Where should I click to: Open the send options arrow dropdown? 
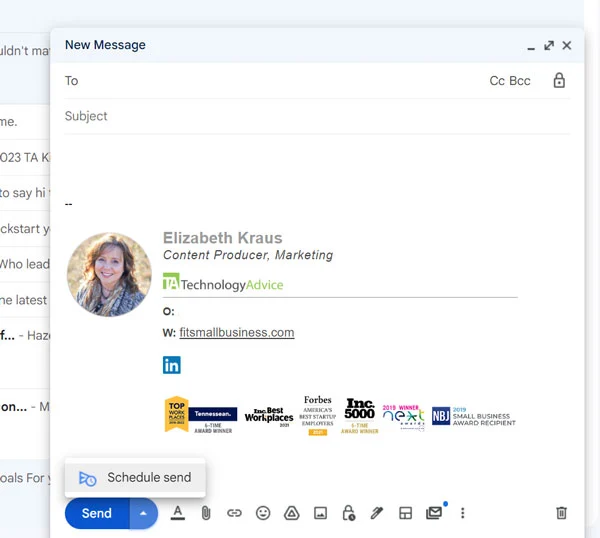pyautogui.click(x=143, y=513)
